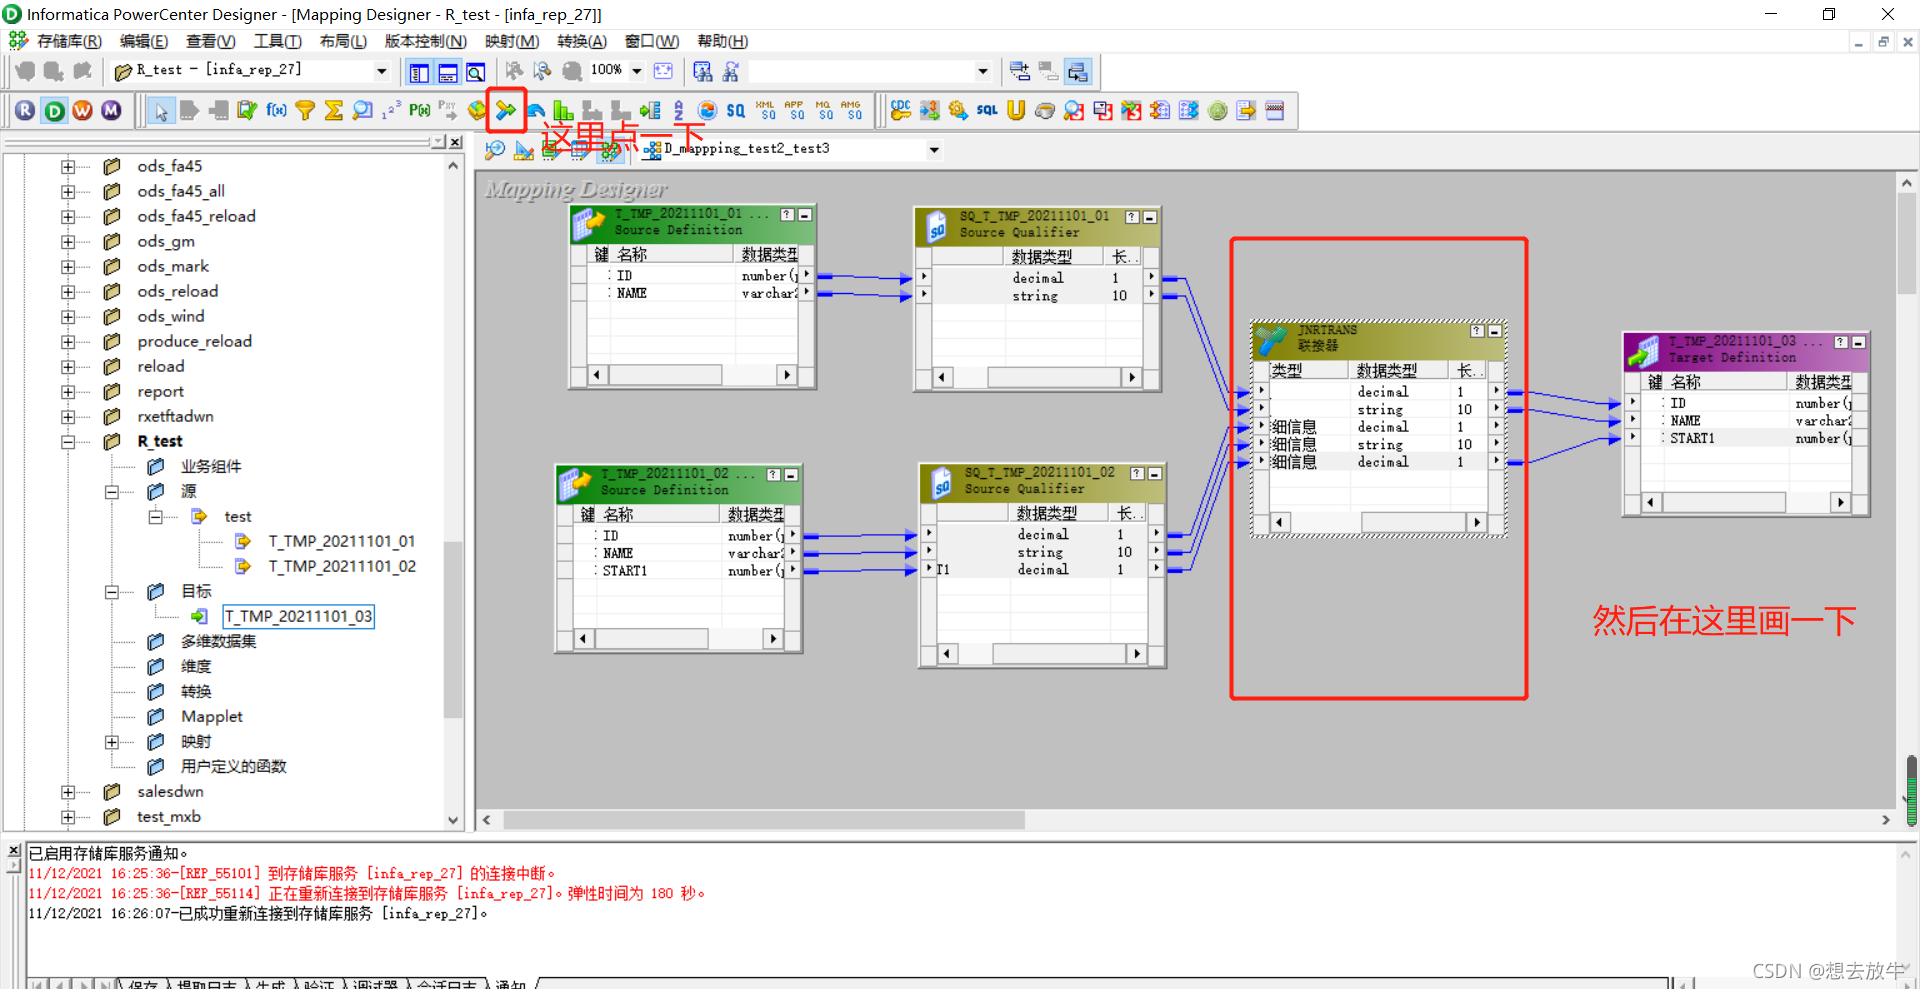Open the R_test folder dropdown

[381, 71]
